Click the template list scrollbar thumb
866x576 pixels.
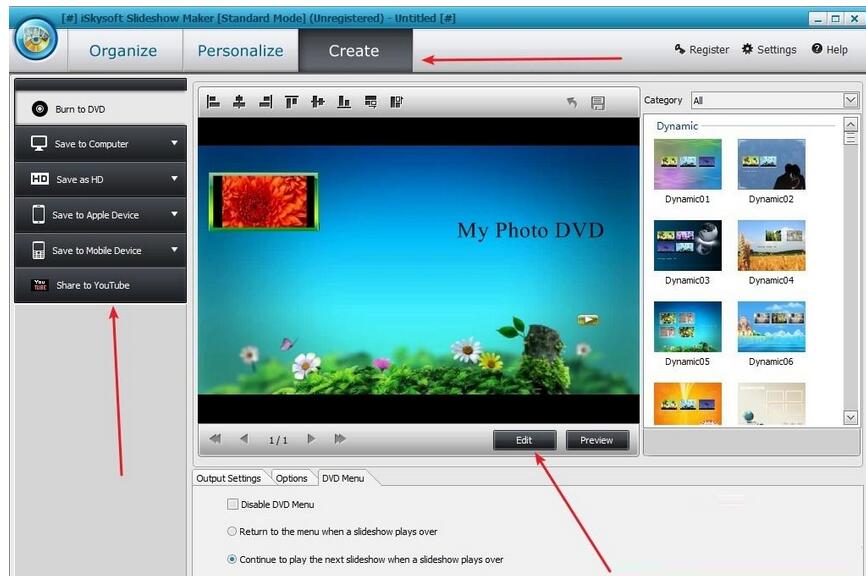pyautogui.click(x=851, y=138)
